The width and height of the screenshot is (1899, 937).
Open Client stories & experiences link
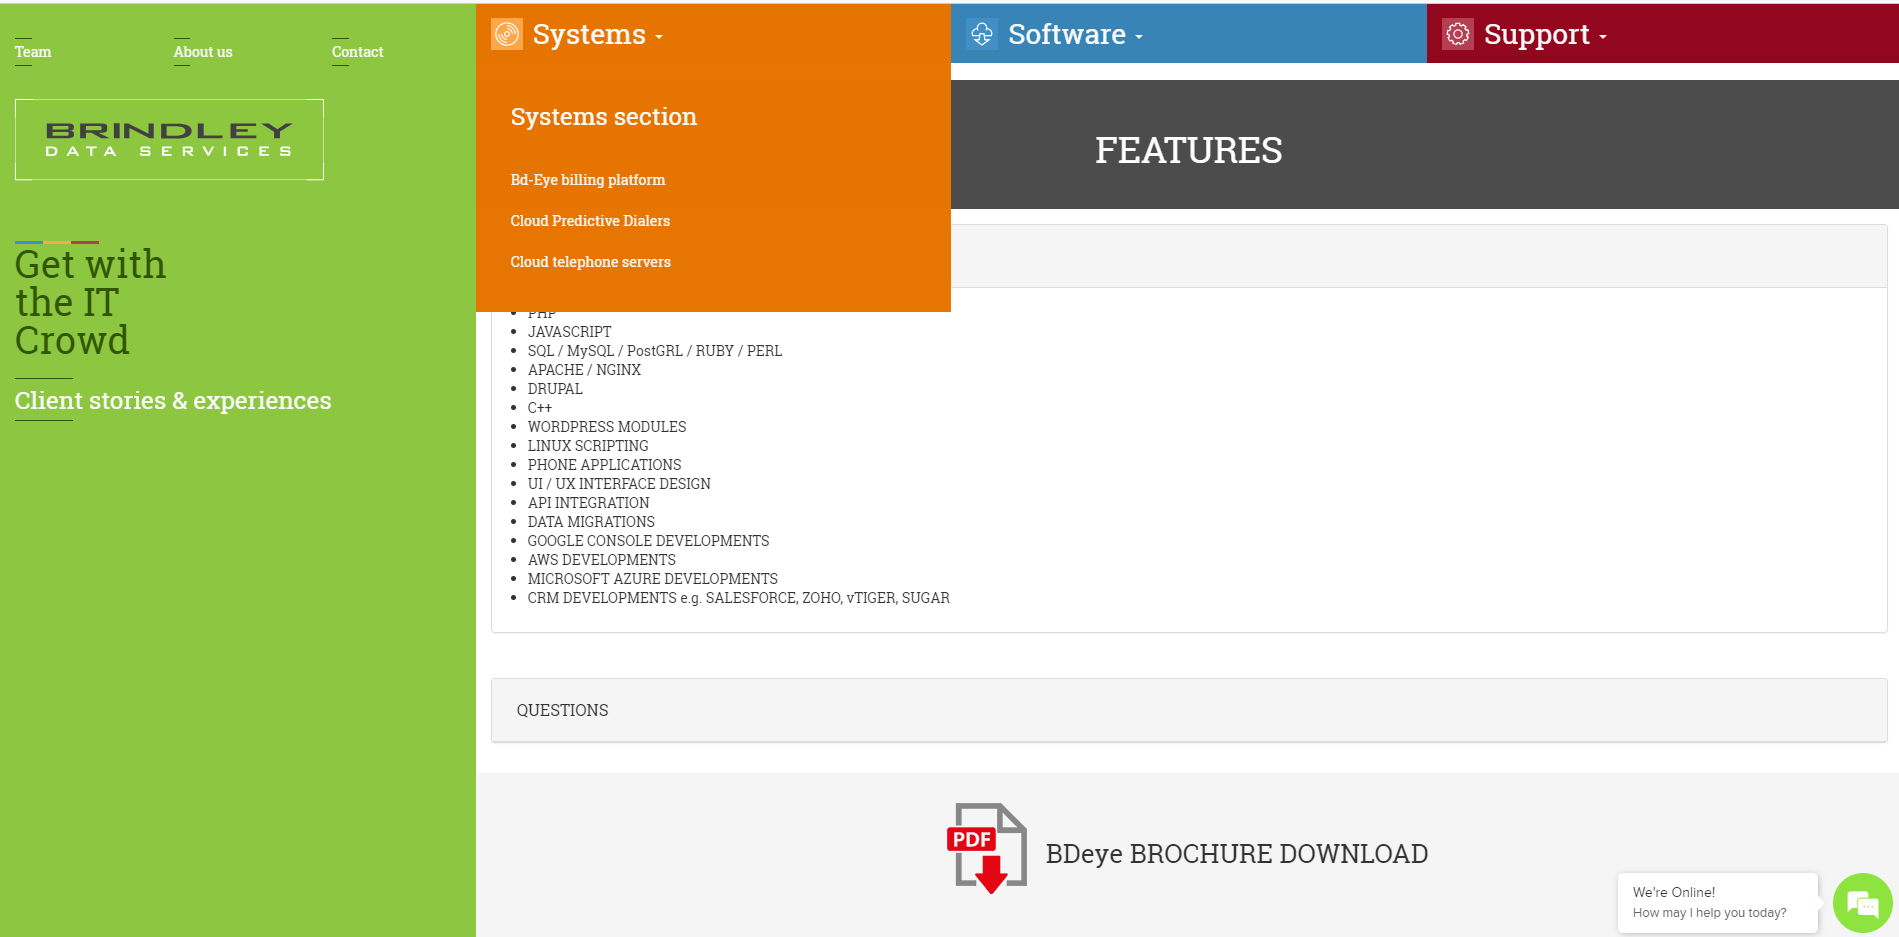coord(173,401)
